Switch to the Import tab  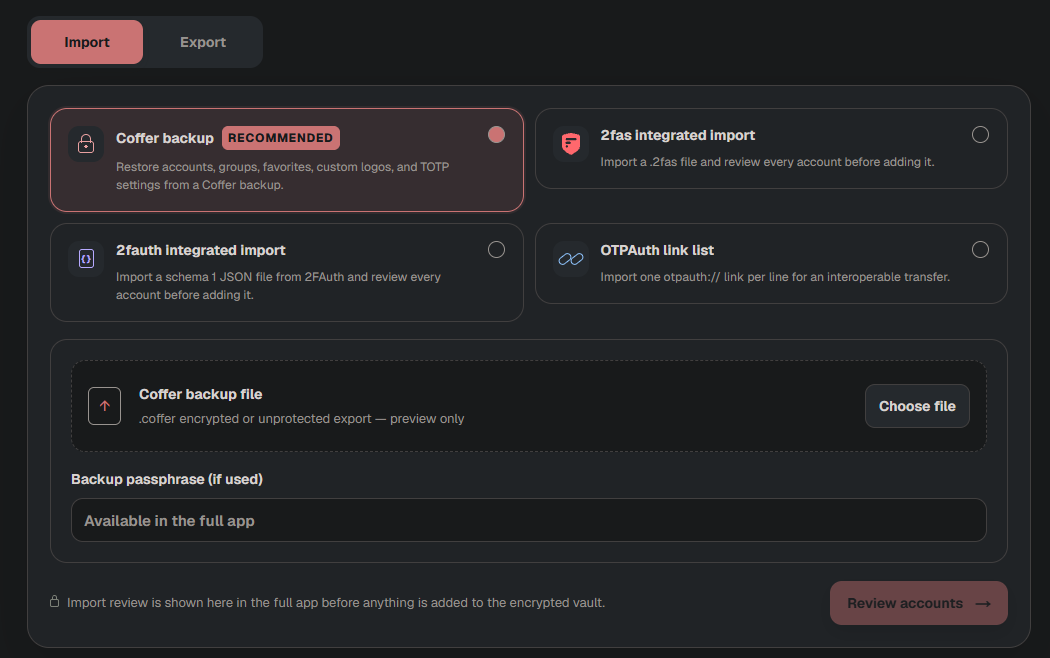pos(87,42)
